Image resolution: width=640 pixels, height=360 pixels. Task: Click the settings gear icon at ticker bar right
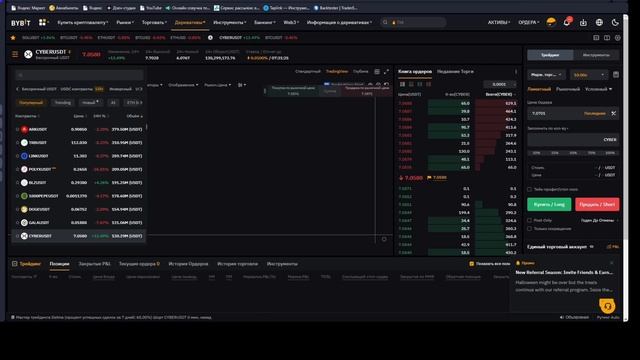[618, 38]
